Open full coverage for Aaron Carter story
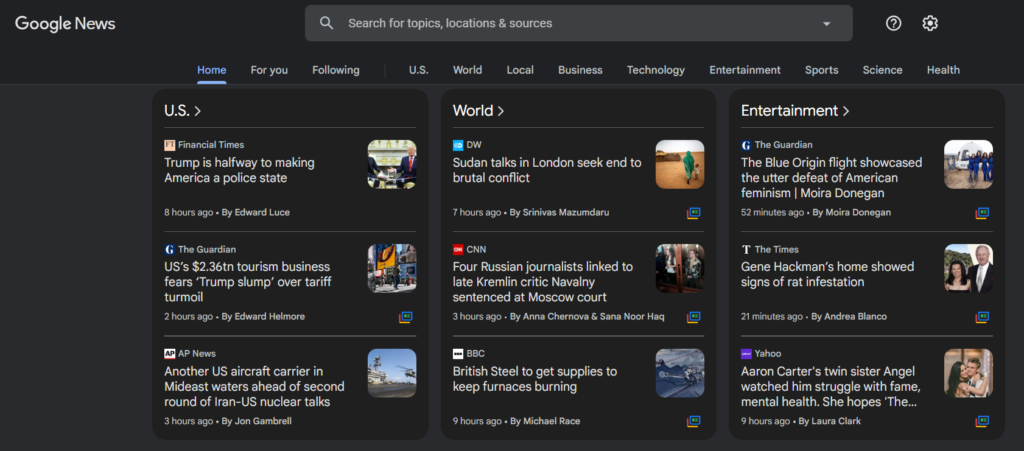The image size is (1024, 451). 982,422
